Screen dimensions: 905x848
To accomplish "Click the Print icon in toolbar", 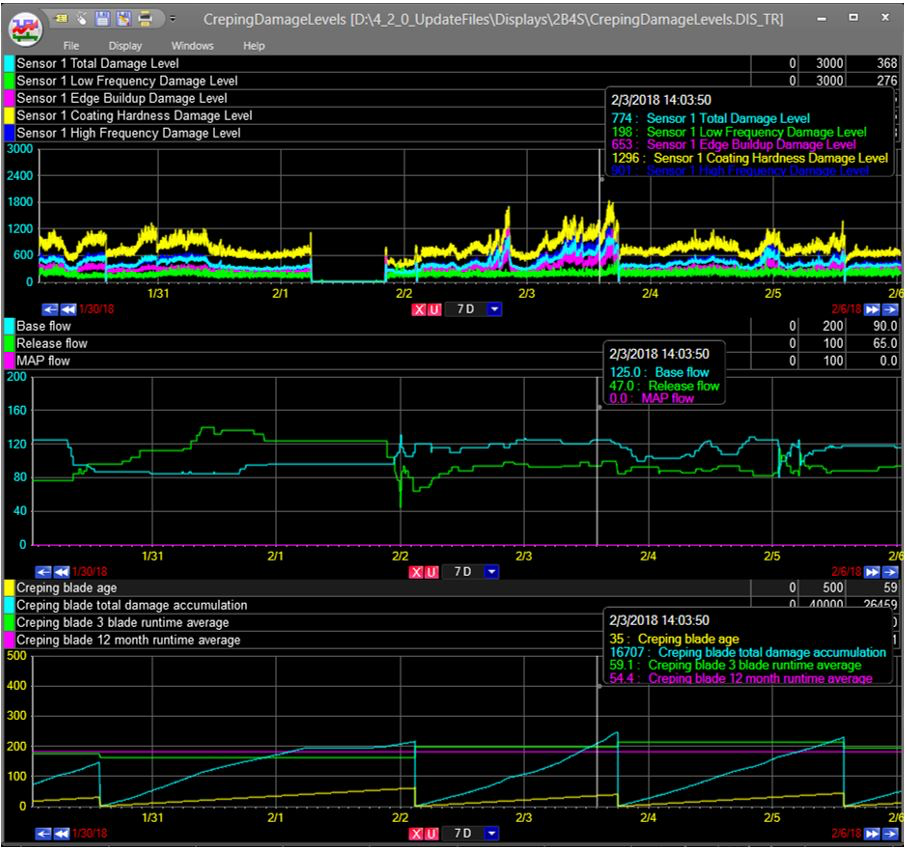I will pyautogui.click(x=145, y=18).
